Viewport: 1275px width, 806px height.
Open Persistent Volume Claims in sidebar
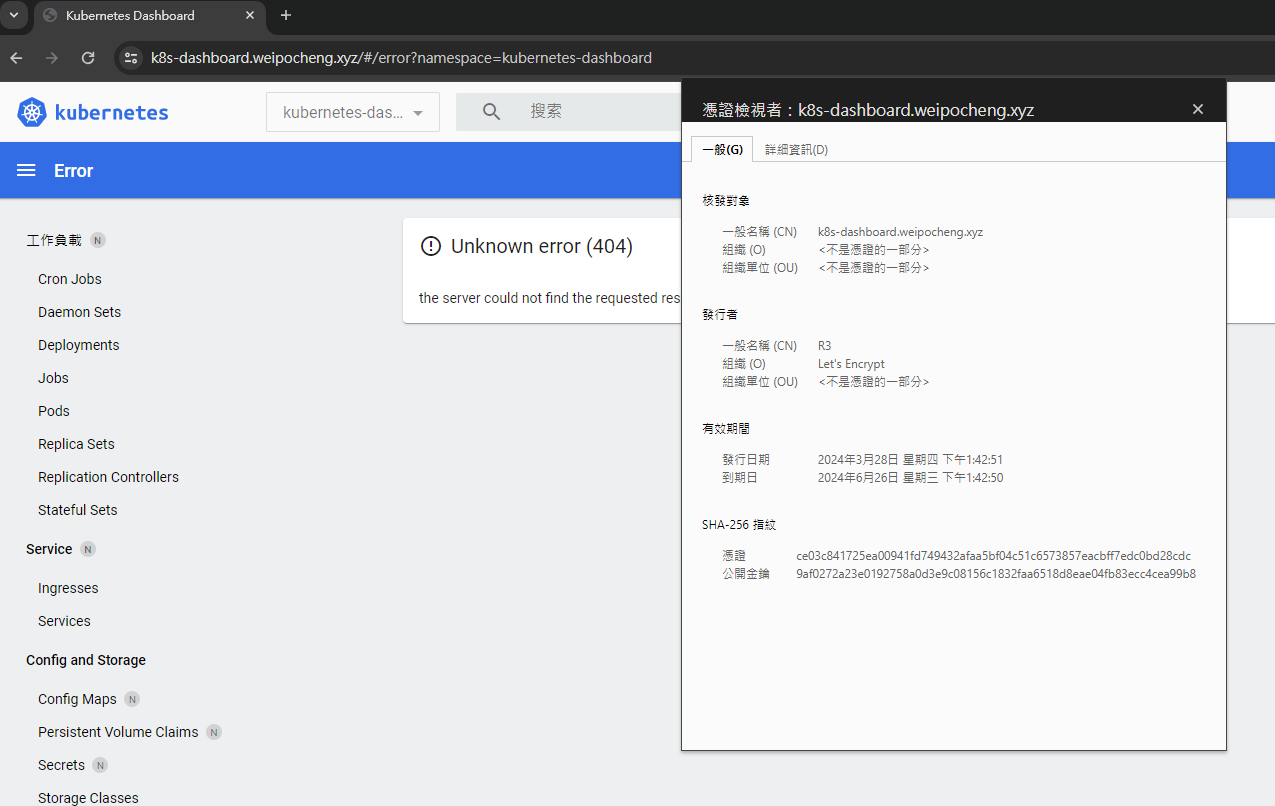(118, 732)
